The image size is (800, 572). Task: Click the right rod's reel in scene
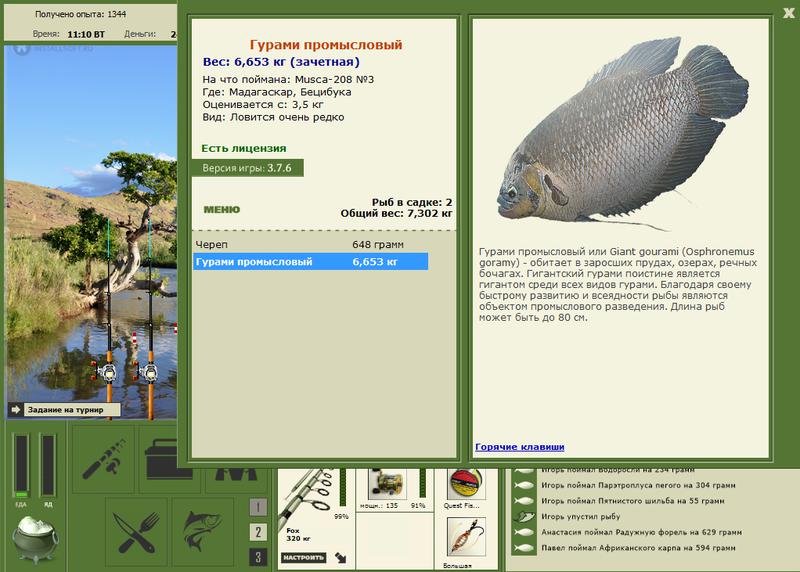(x=149, y=371)
